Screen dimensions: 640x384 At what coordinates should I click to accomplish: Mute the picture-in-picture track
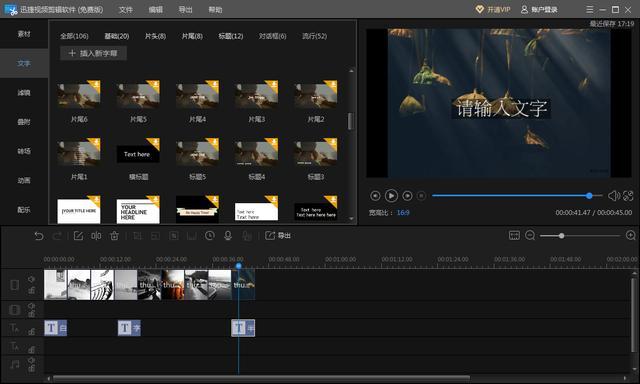[x=31, y=306]
